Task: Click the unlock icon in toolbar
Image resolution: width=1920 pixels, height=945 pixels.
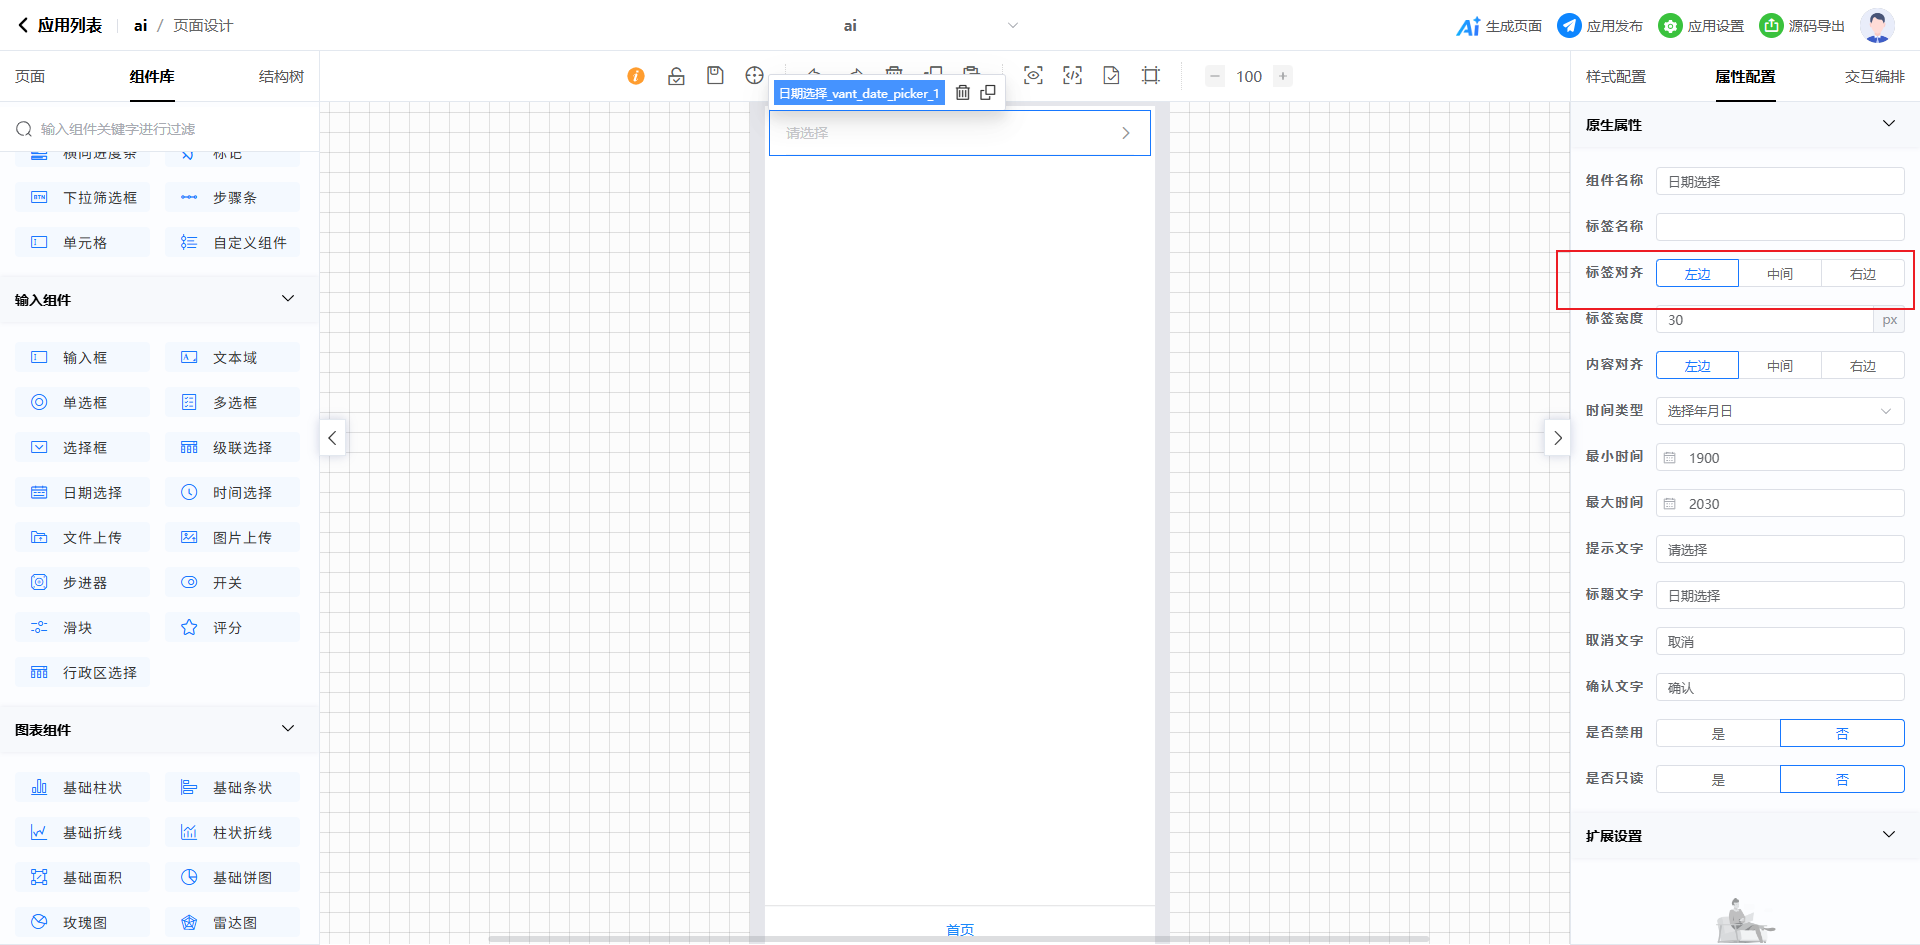Action: [676, 76]
